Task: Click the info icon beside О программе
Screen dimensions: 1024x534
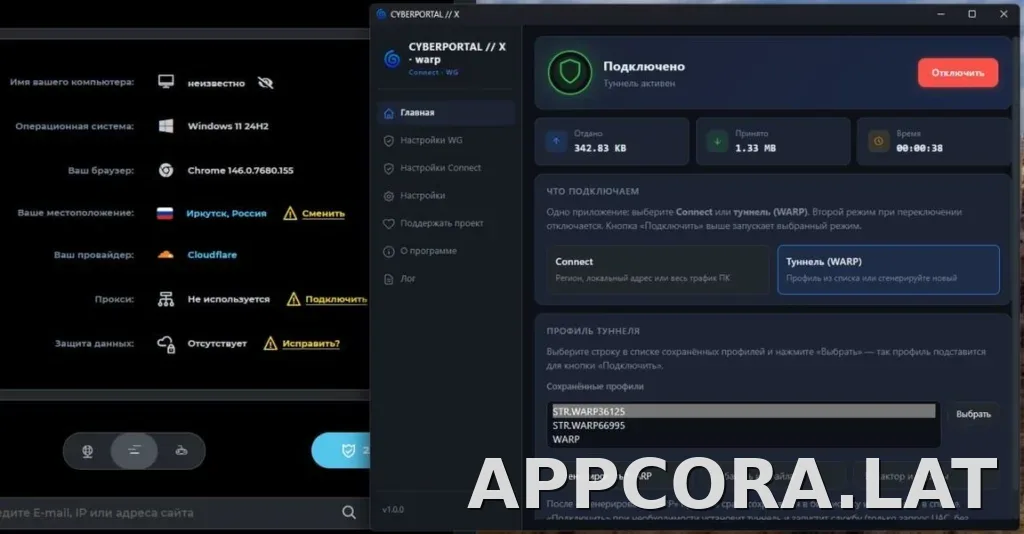Action: pos(389,251)
